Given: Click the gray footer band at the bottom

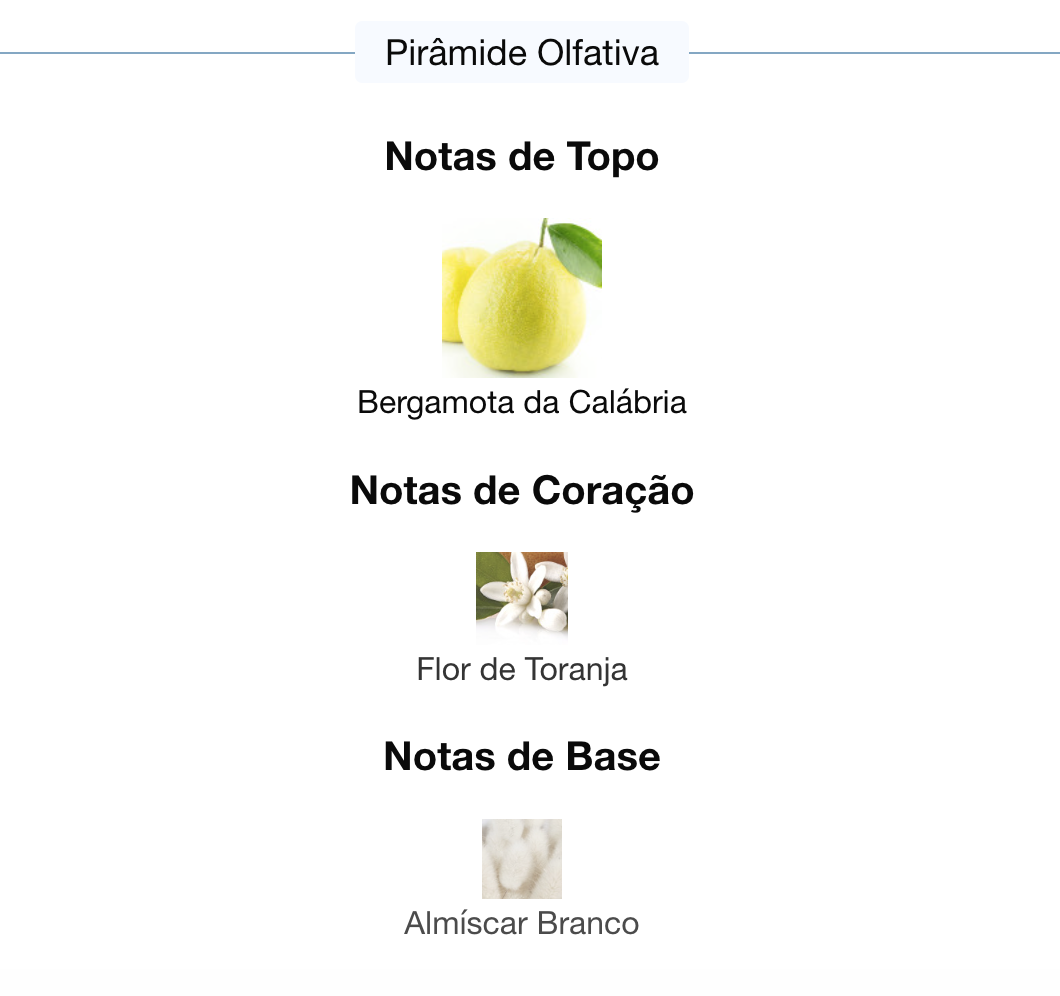Looking at the screenshot, I should tap(530, 982).
